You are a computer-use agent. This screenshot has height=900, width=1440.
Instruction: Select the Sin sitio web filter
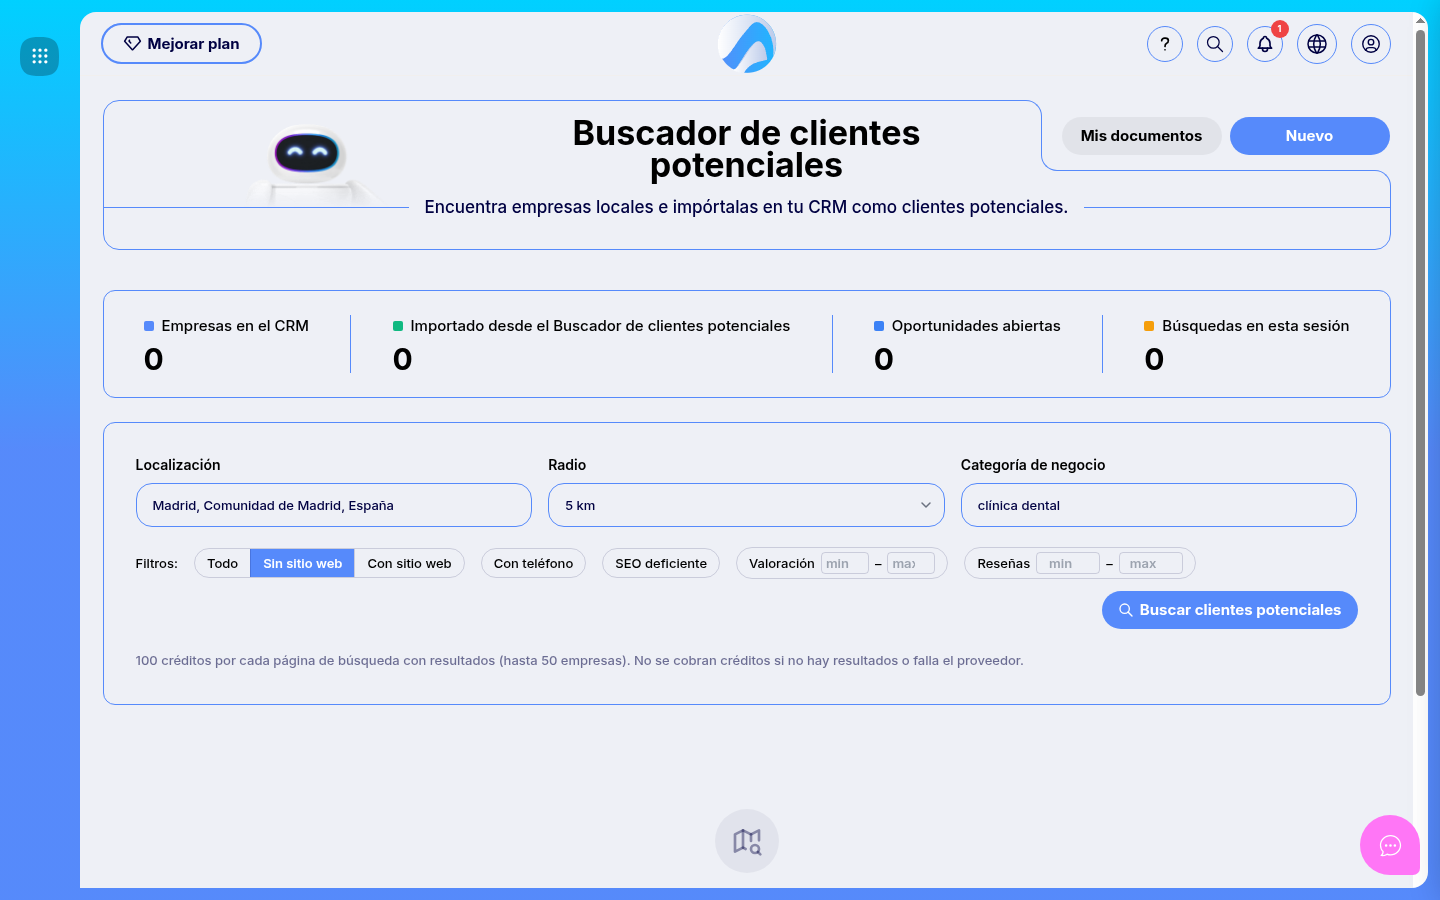click(302, 563)
